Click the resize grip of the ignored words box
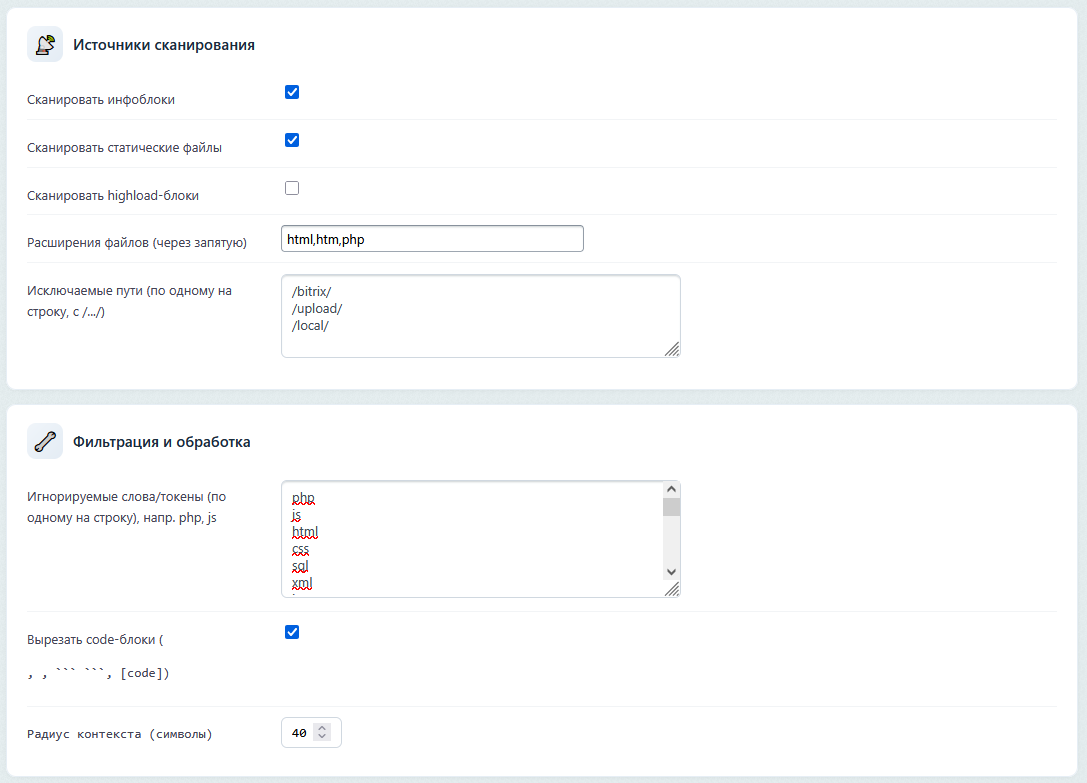Image resolution: width=1087 pixels, height=783 pixels. pos(672,589)
